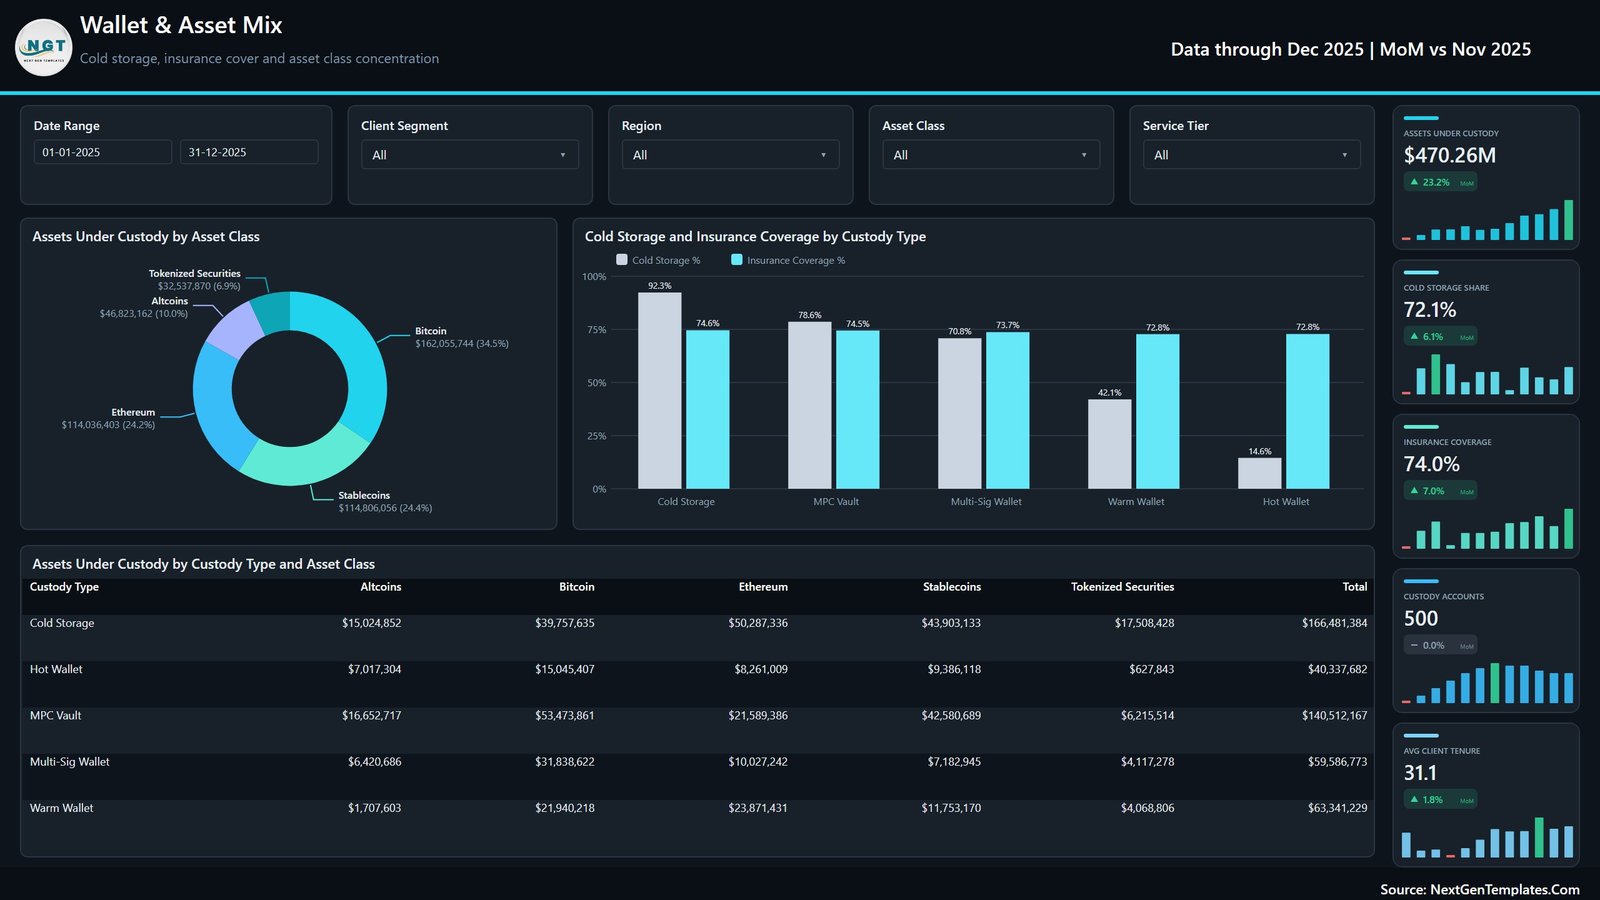Click the Avg Client Tenure 31.1 value
Screen dimensions: 1600x900
tap(1420, 773)
